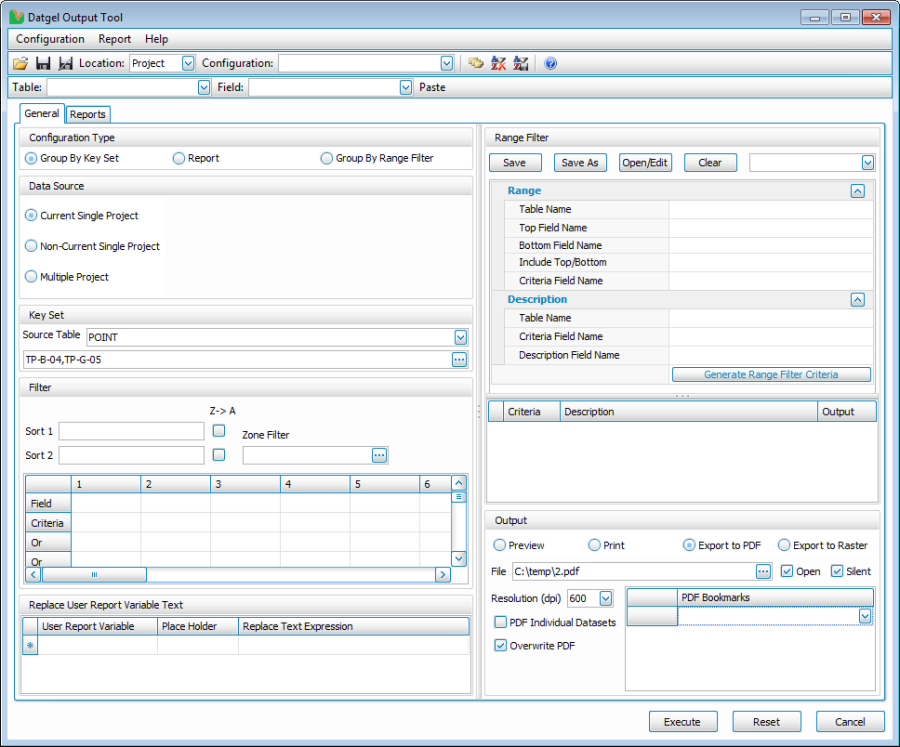Click the blue help question mark icon
This screenshot has height=747, width=900.
coord(550,63)
